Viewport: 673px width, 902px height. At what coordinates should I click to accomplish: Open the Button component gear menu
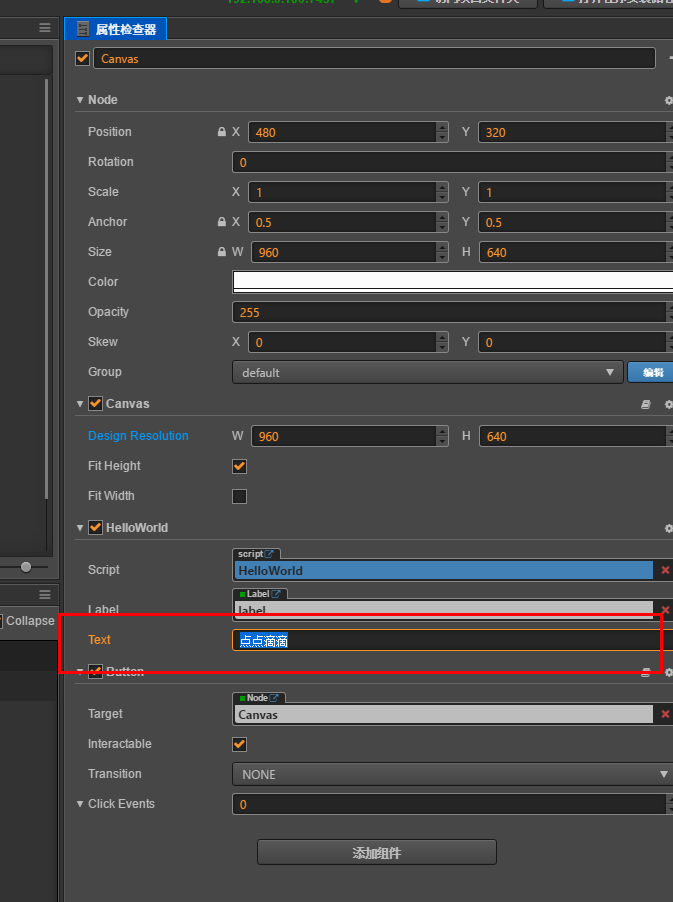pos(668,672)
